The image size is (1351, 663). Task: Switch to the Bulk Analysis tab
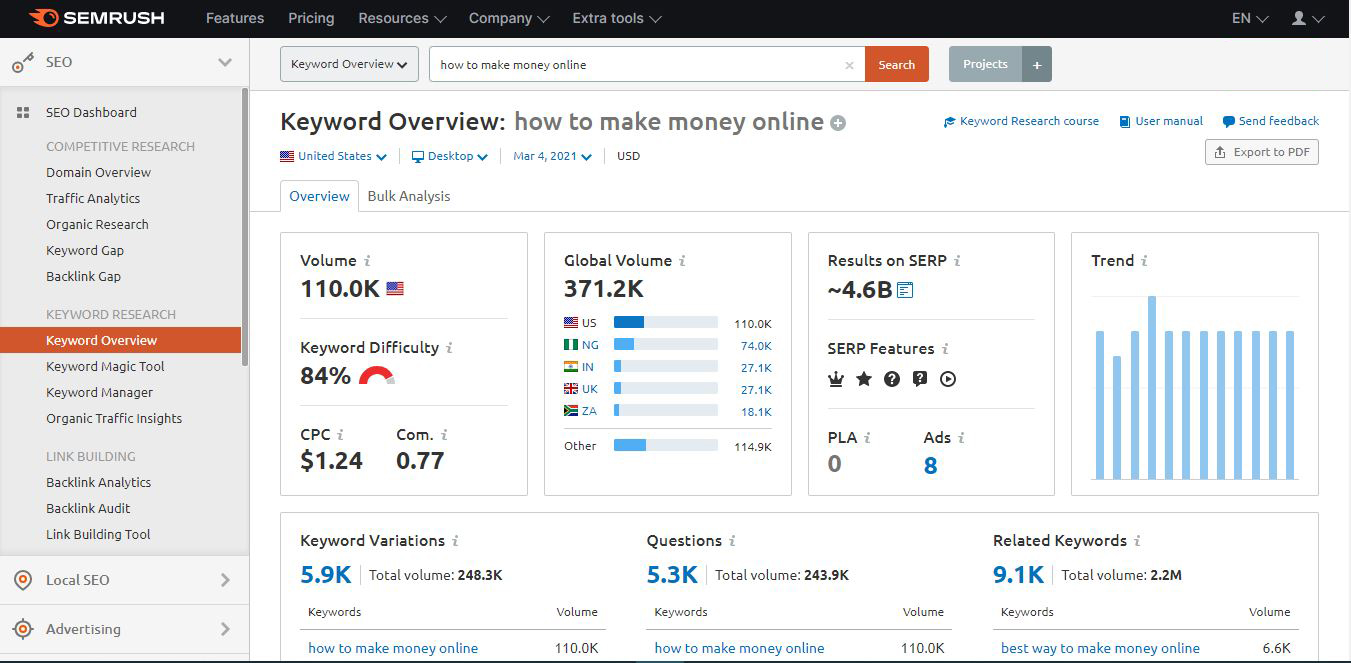click(x=409, y=196)
